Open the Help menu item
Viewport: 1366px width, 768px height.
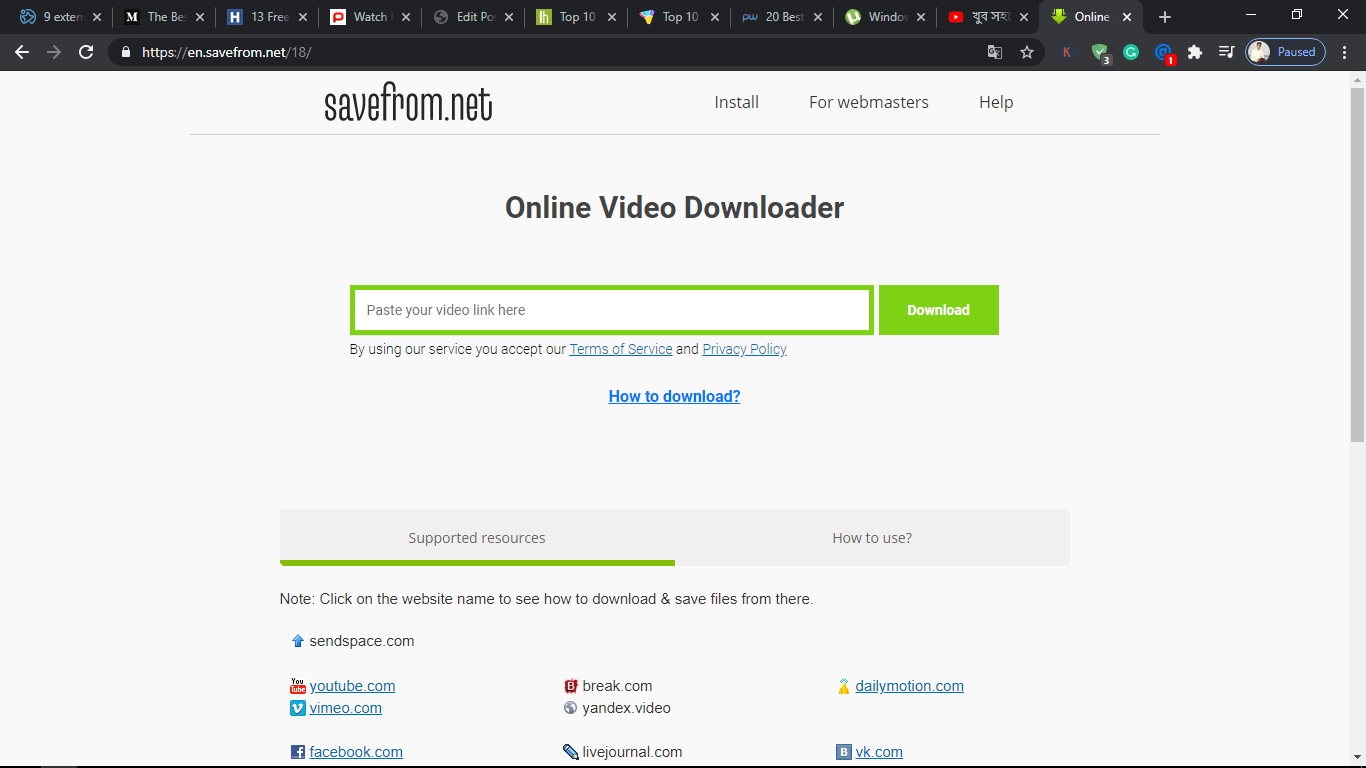coord(996,102)
